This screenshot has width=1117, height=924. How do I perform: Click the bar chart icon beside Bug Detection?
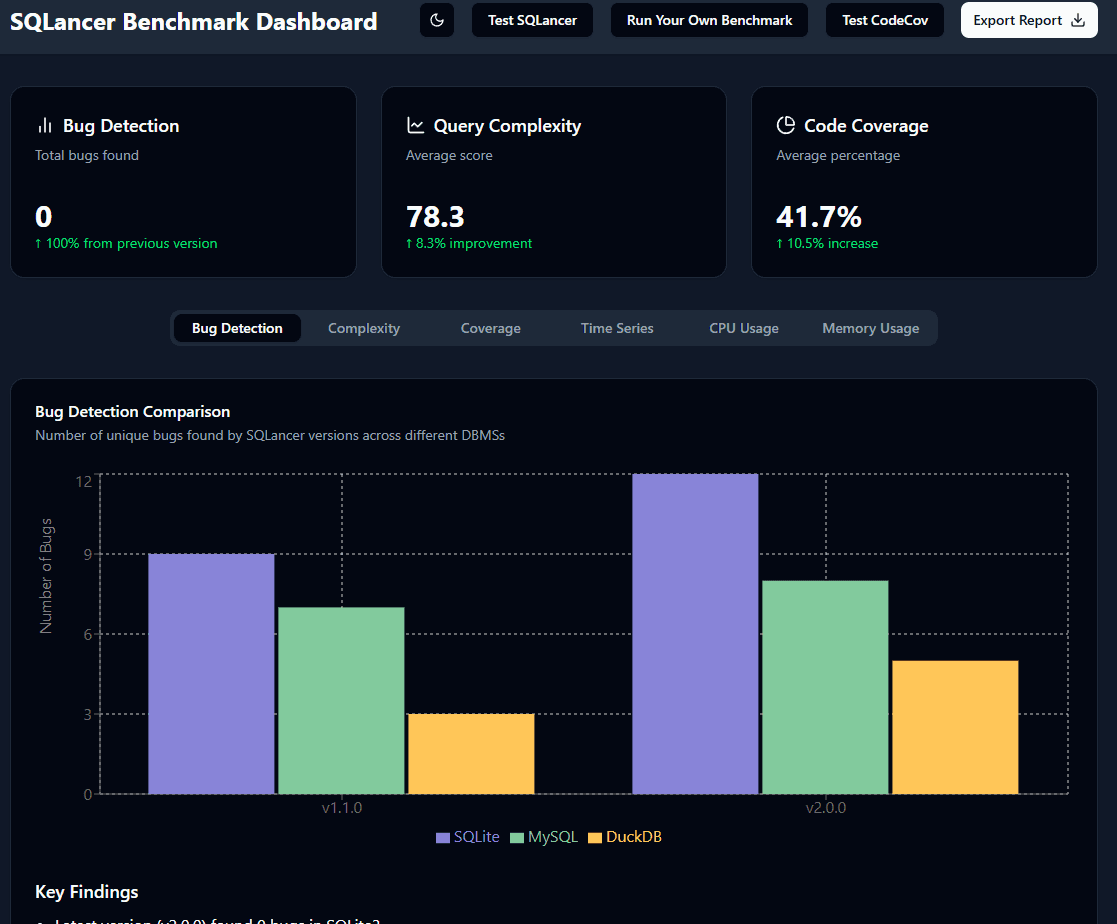(x=45, y=126)
